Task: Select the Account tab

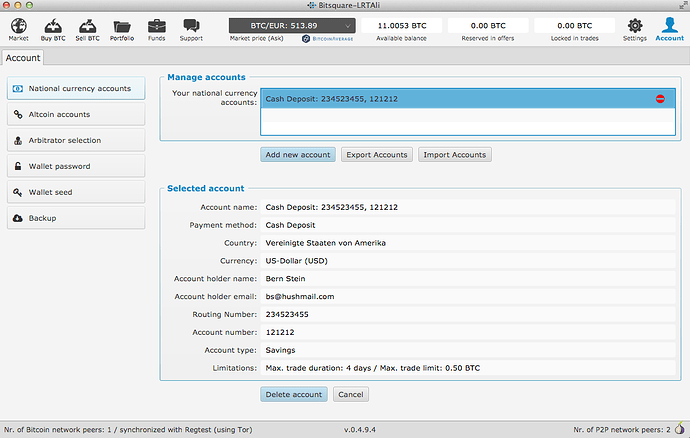Action: pyautogui.click(x=23, y=58)
